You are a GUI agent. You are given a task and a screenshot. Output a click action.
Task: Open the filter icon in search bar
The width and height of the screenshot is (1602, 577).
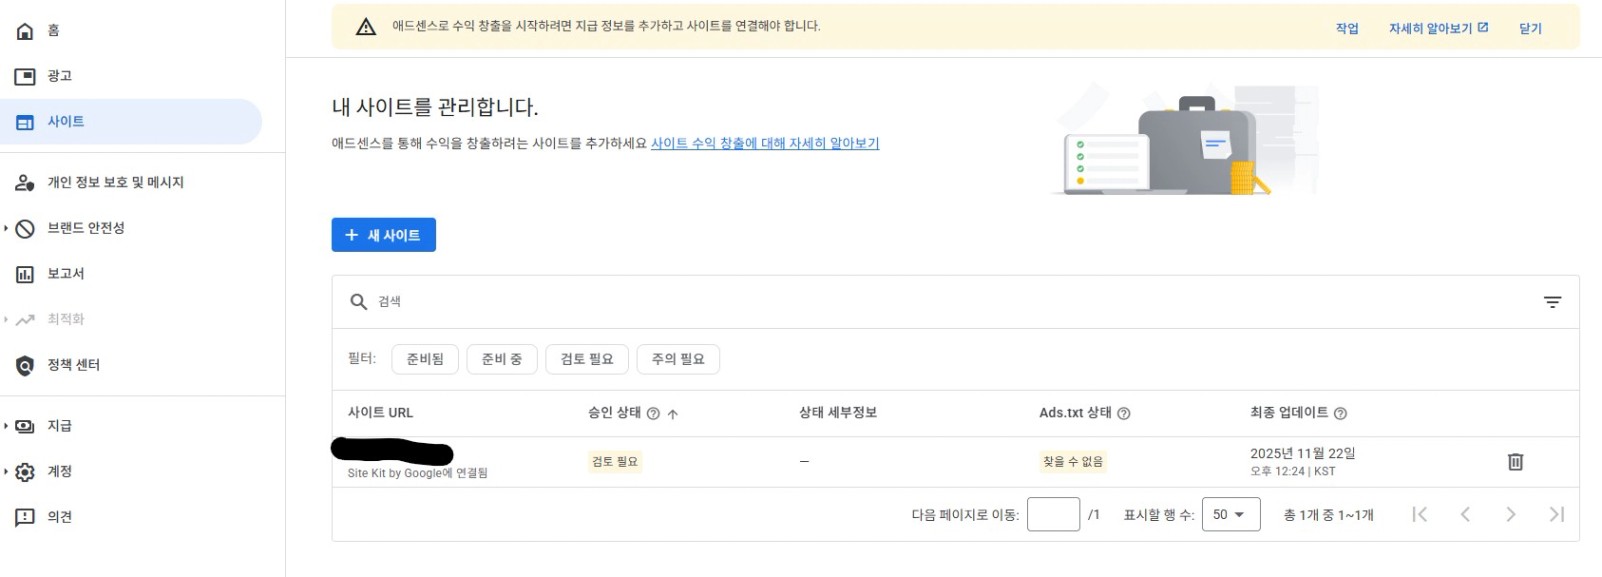click(1552, 302)
